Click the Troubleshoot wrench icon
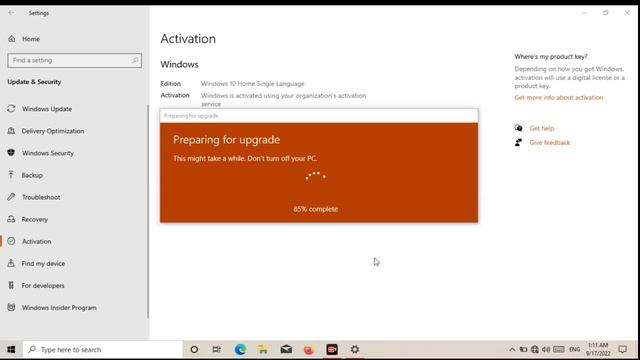This screenshot has height=360, width=640. tap(11, 197)
